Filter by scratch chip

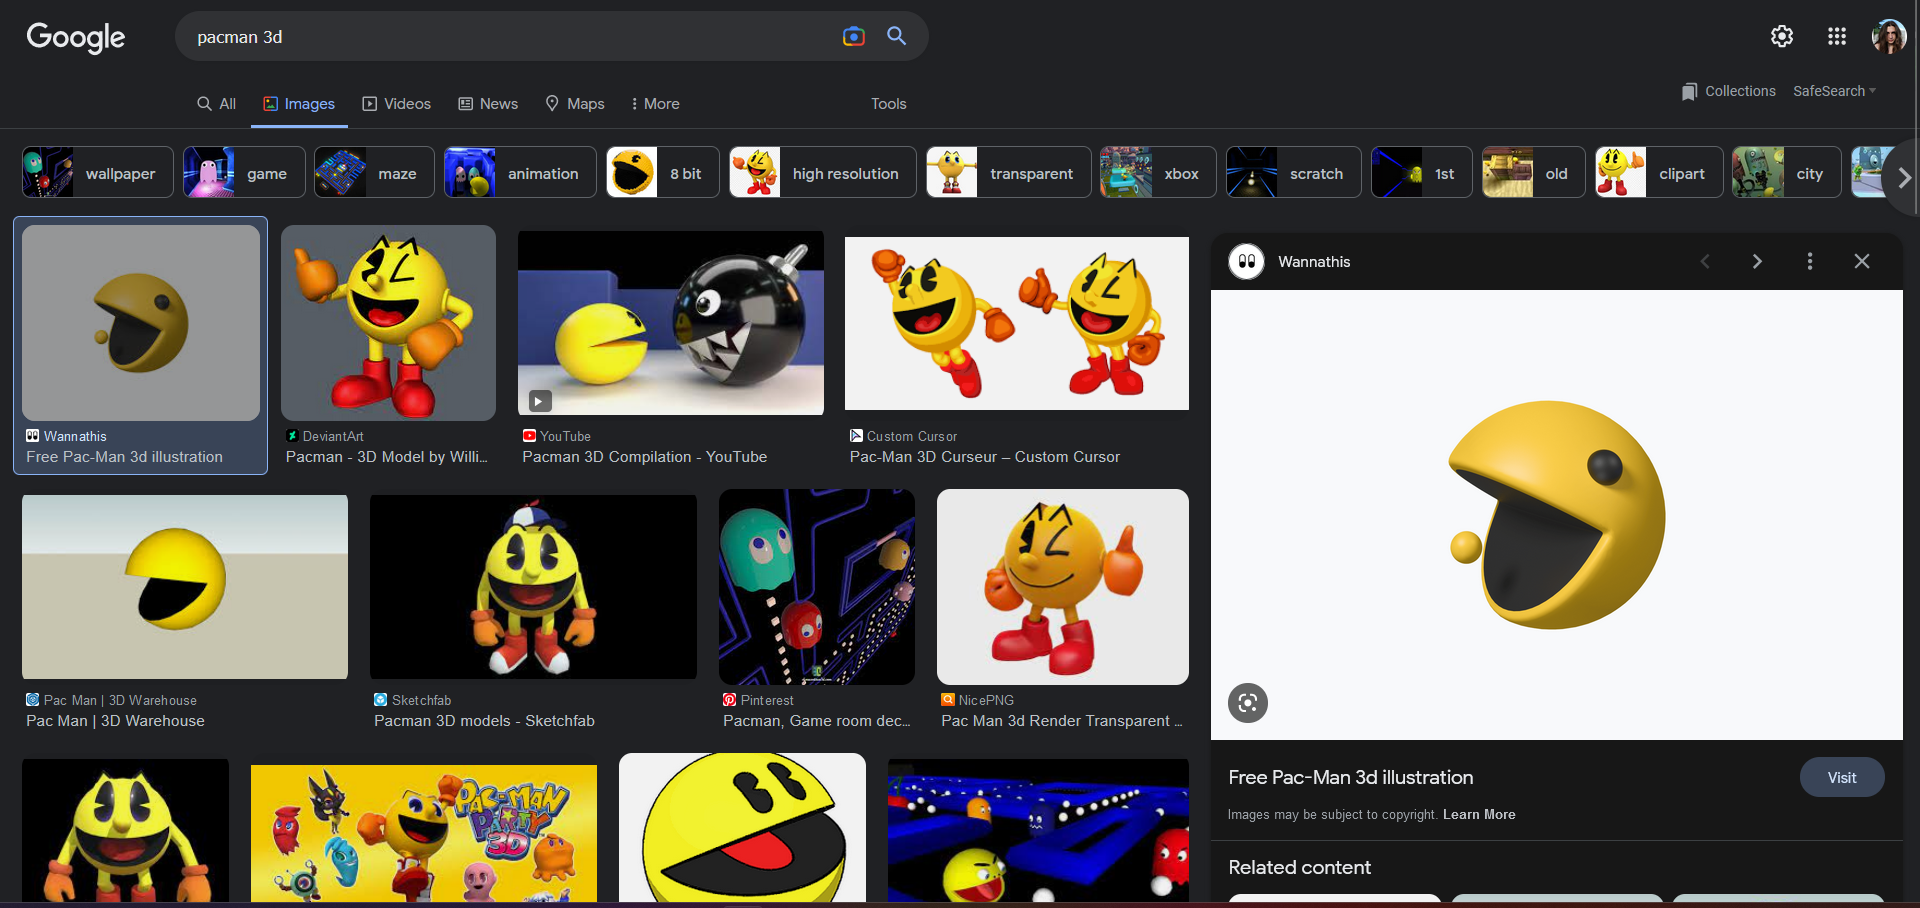(x=1294, y=172)
